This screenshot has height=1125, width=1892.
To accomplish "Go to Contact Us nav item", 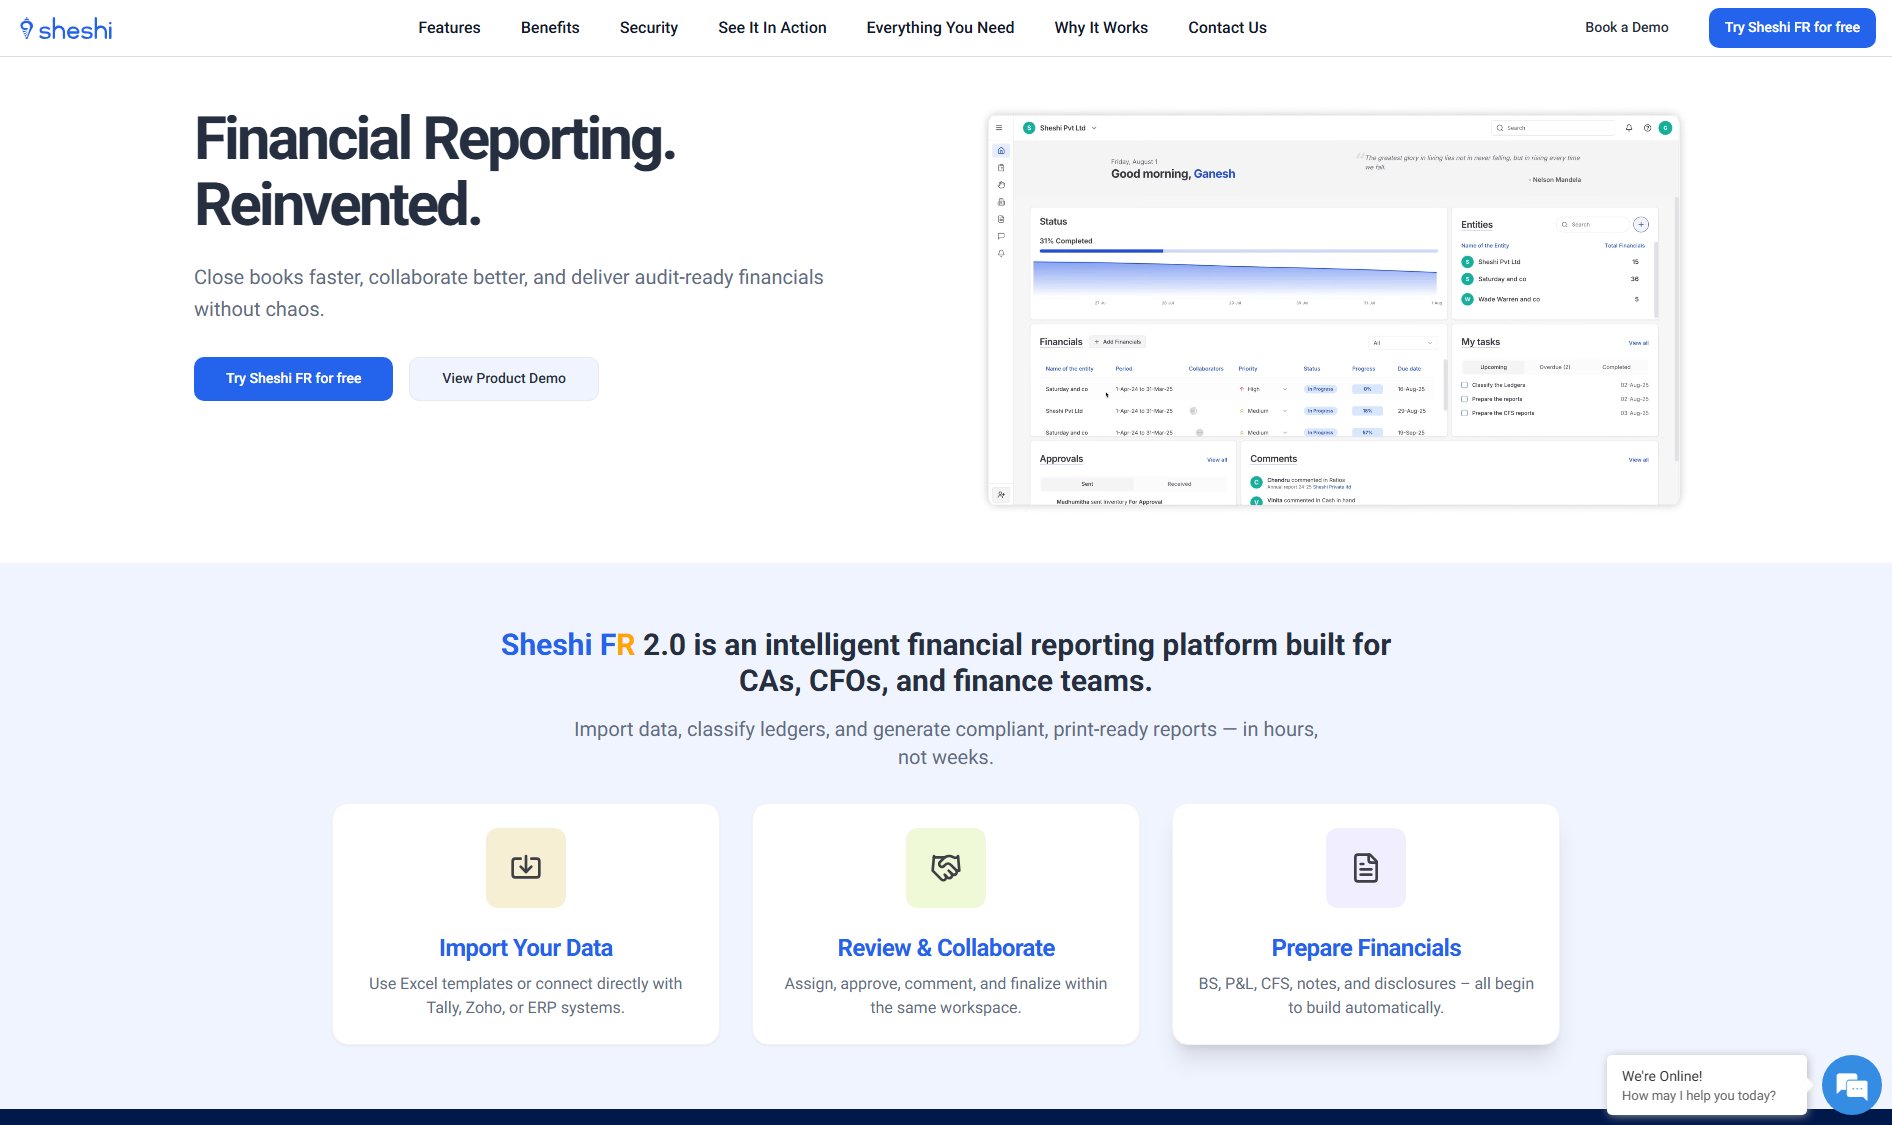I will tap(1227, 28).
